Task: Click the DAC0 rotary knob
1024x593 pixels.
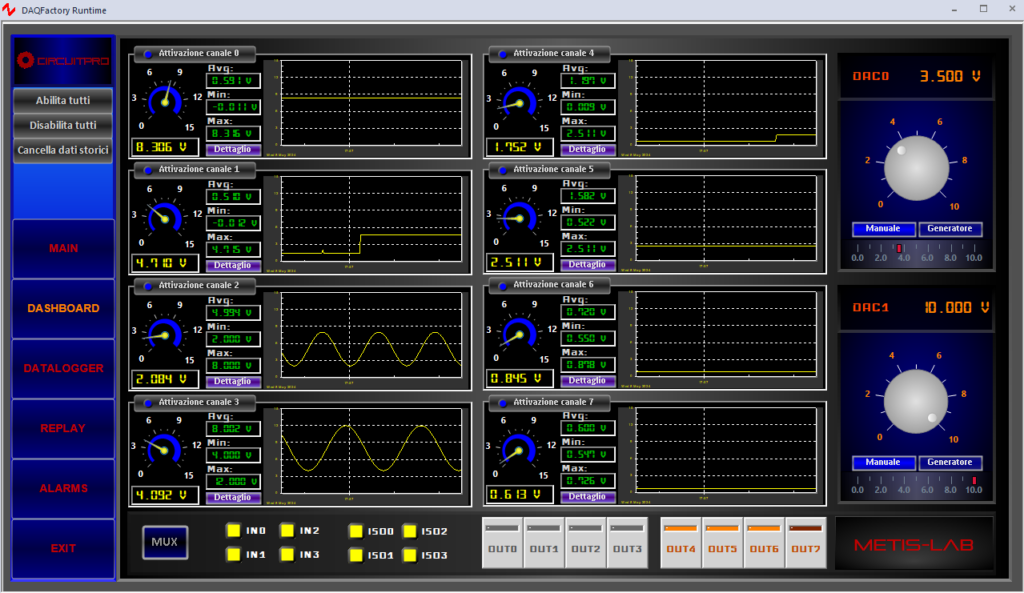Action: (917, 167)
